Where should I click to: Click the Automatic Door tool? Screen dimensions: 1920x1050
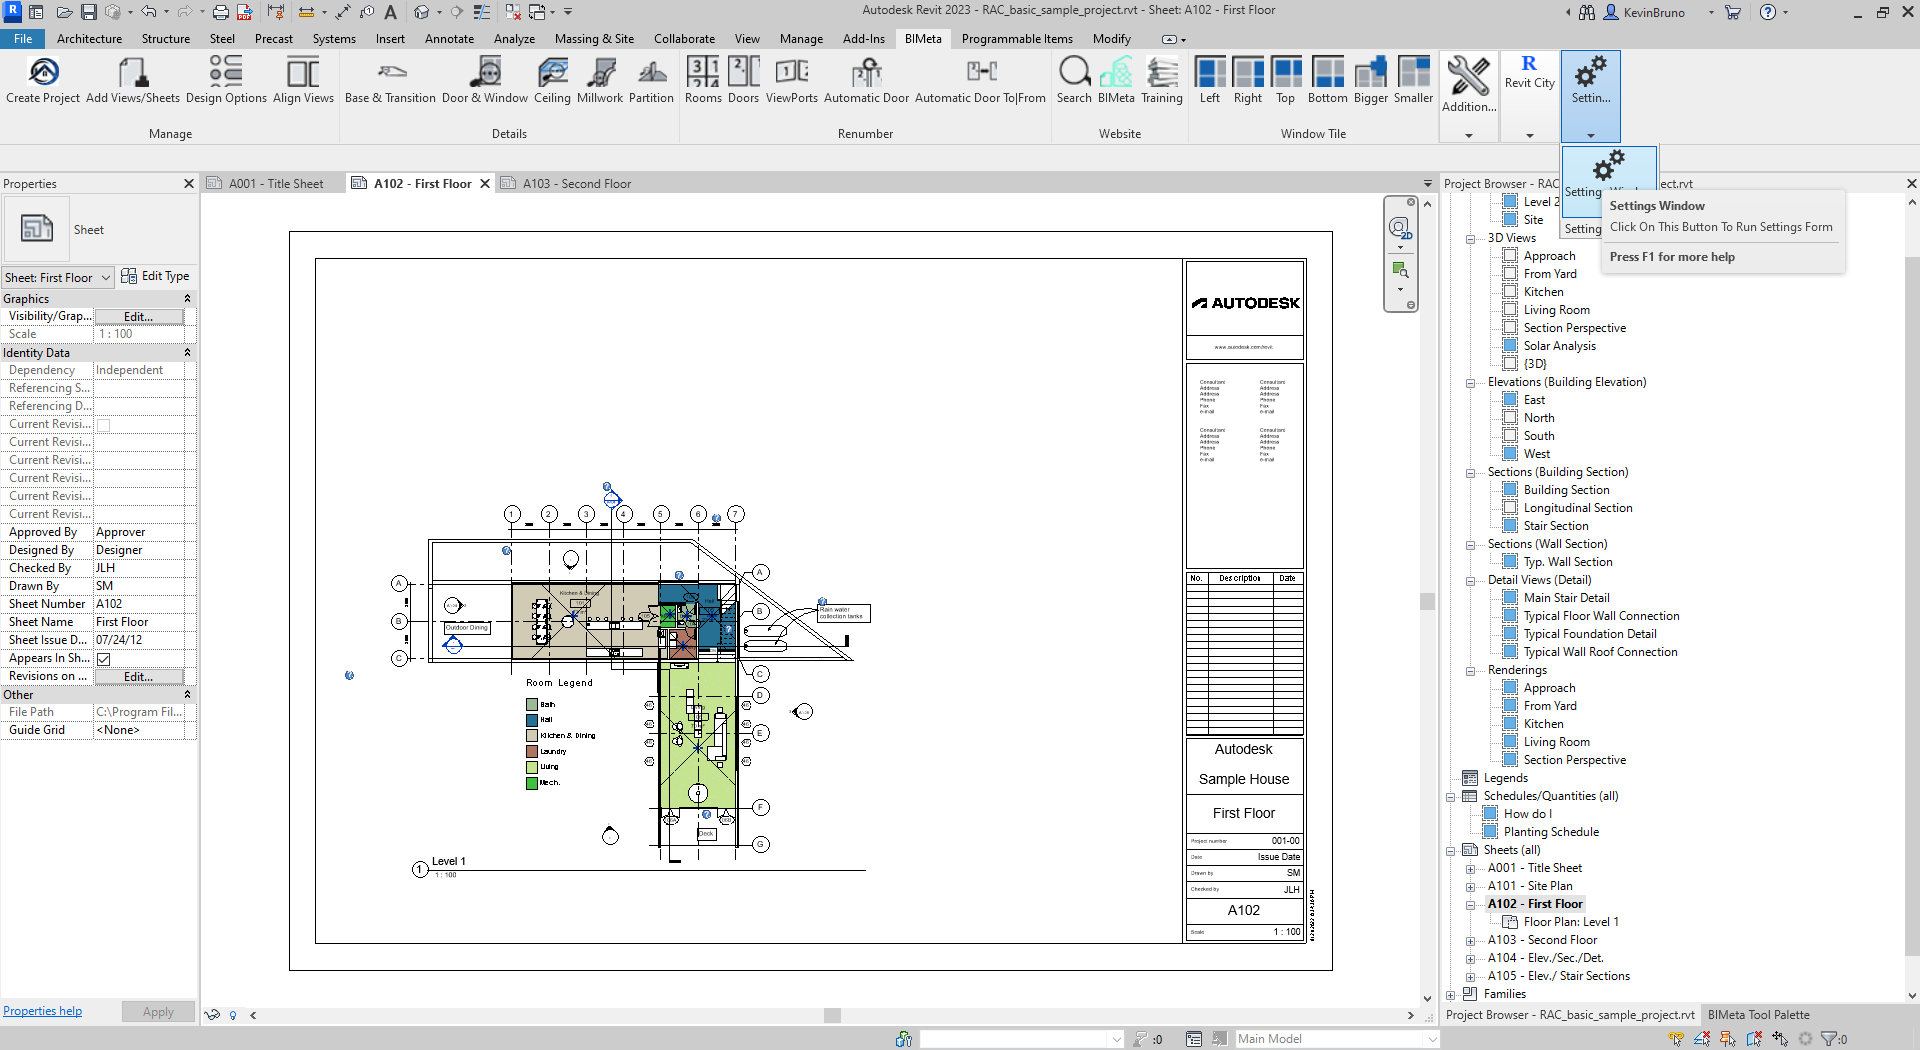click(866, 80)
